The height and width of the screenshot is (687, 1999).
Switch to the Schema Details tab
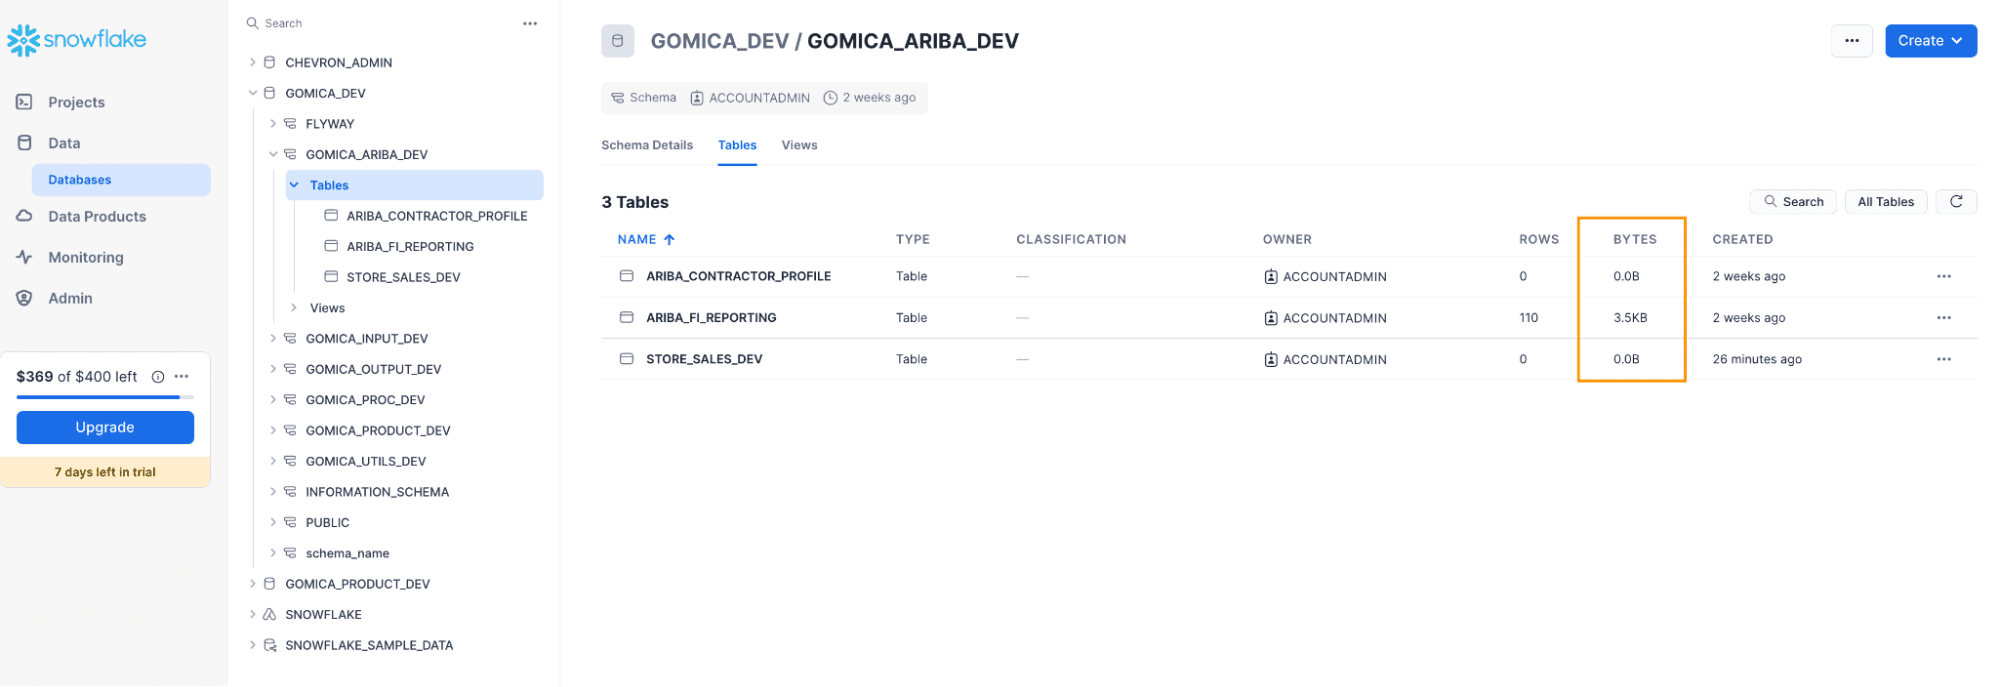click(x=647, y=145)
